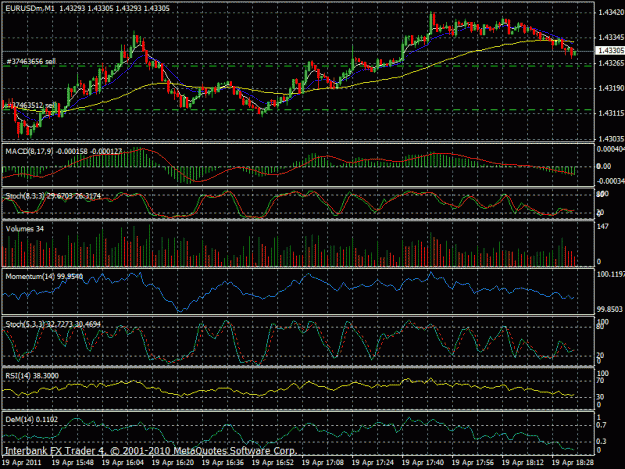The image size is (625, 469).
Task: Click the 19 Apr 15:48 time label
Action: (73, 463)
